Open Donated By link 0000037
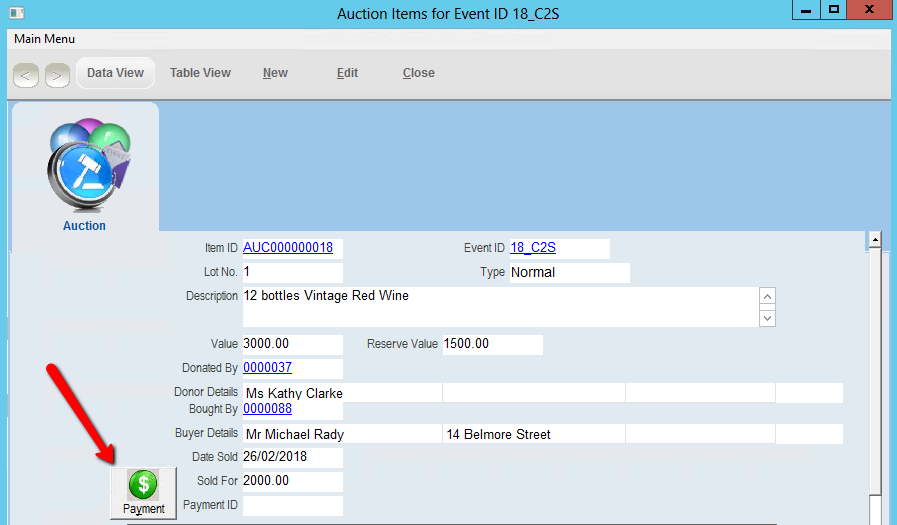The width and height of the screenshot is (897, 525). tap(267, 368)
